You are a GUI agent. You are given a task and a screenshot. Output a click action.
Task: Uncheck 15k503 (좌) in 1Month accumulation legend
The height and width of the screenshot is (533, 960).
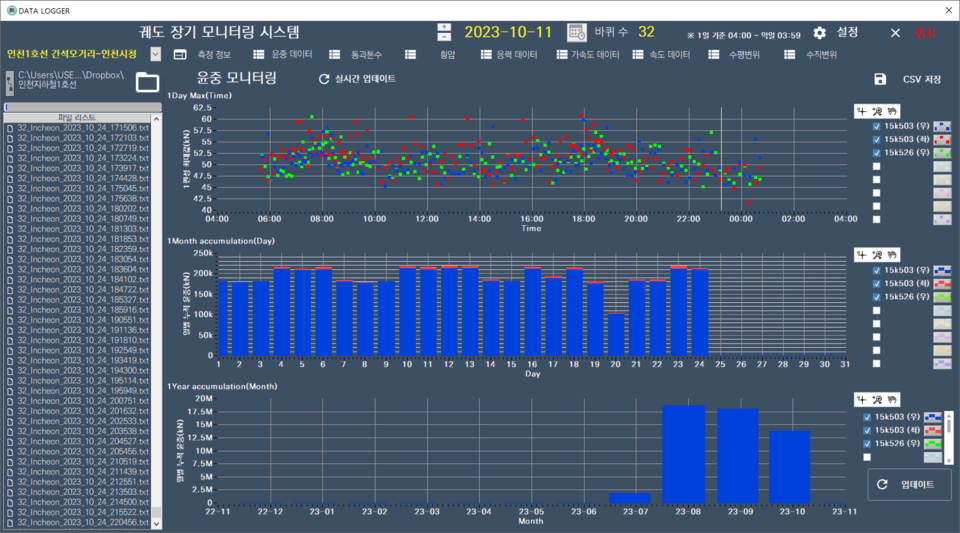pos(877,284)
